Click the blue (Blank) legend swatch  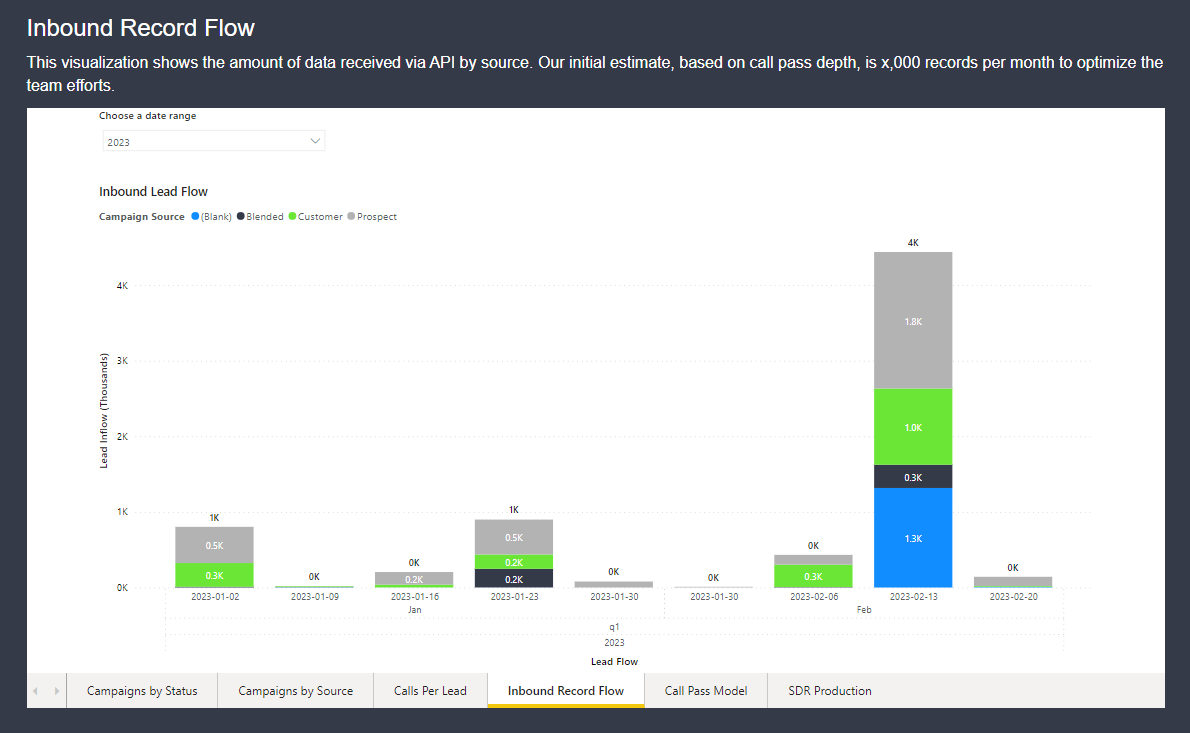click(x=195, y=217)
